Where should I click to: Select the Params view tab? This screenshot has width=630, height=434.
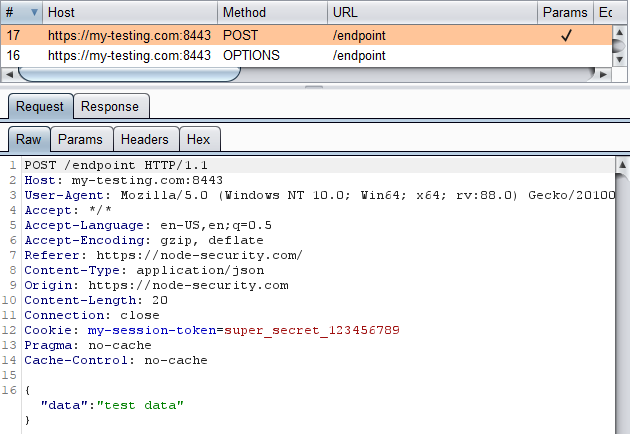79,140
